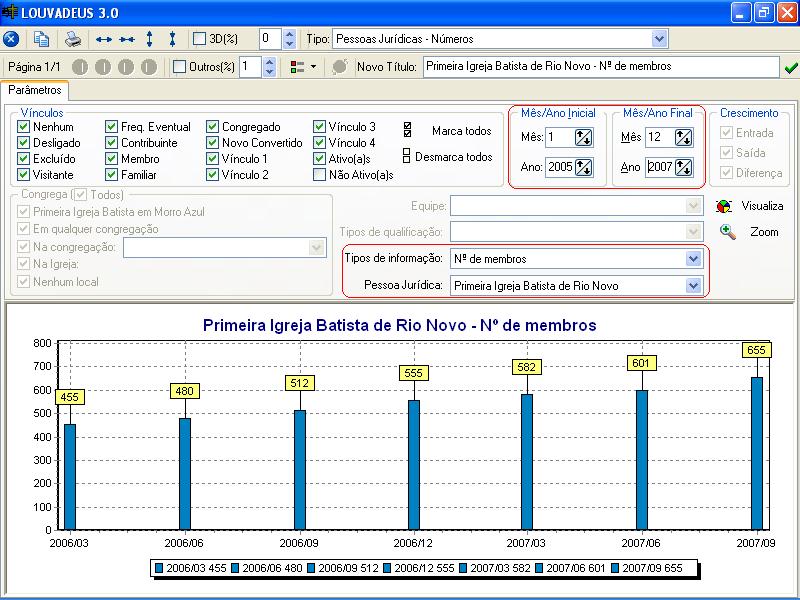The image size is (800, 600).
Task: Click the 3D(%) value spinner arrows
Action: pos(289,39)
